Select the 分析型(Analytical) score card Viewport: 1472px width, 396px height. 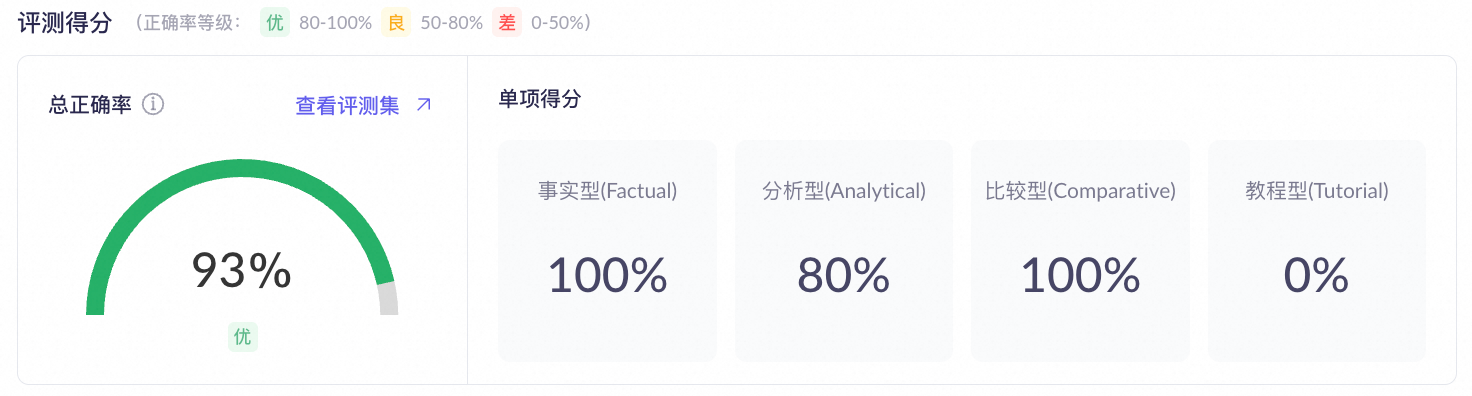click(844, 250)
